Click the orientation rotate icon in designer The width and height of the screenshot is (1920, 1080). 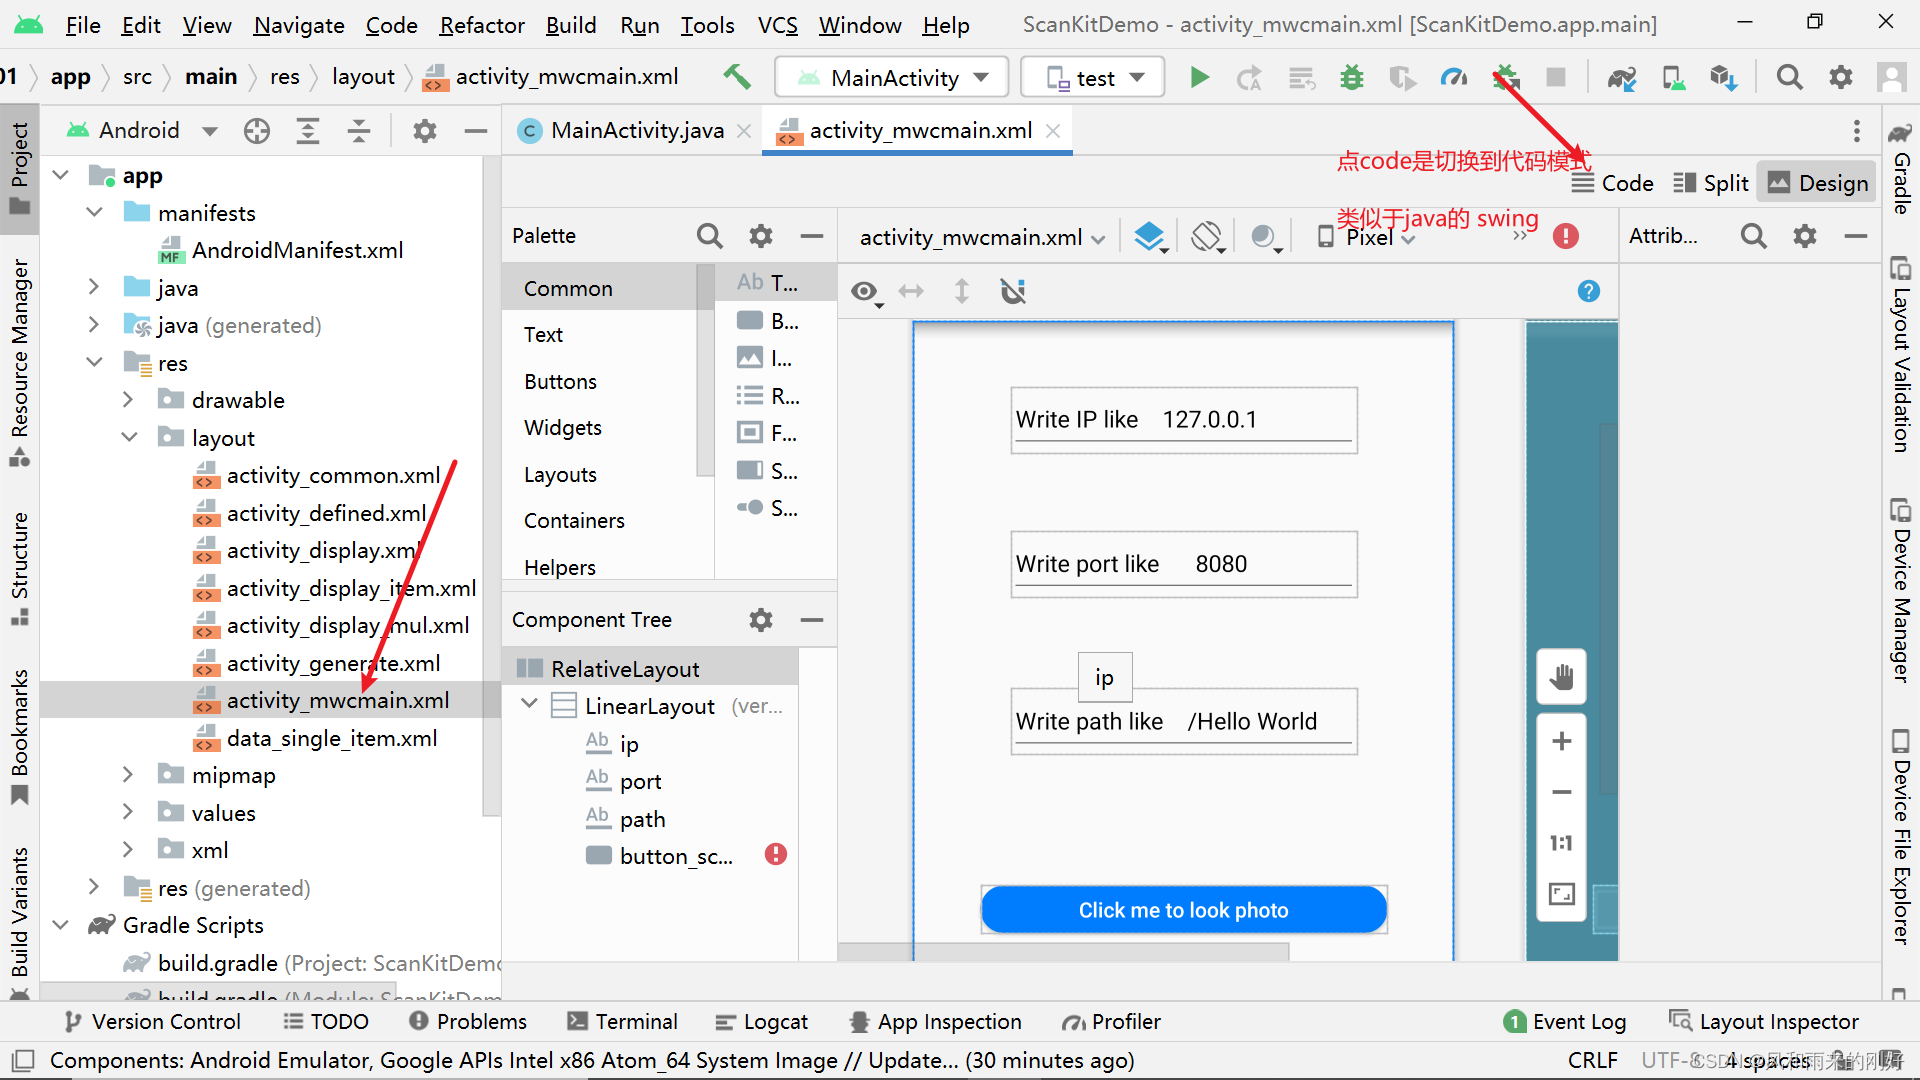click(x=1207, y=237)
